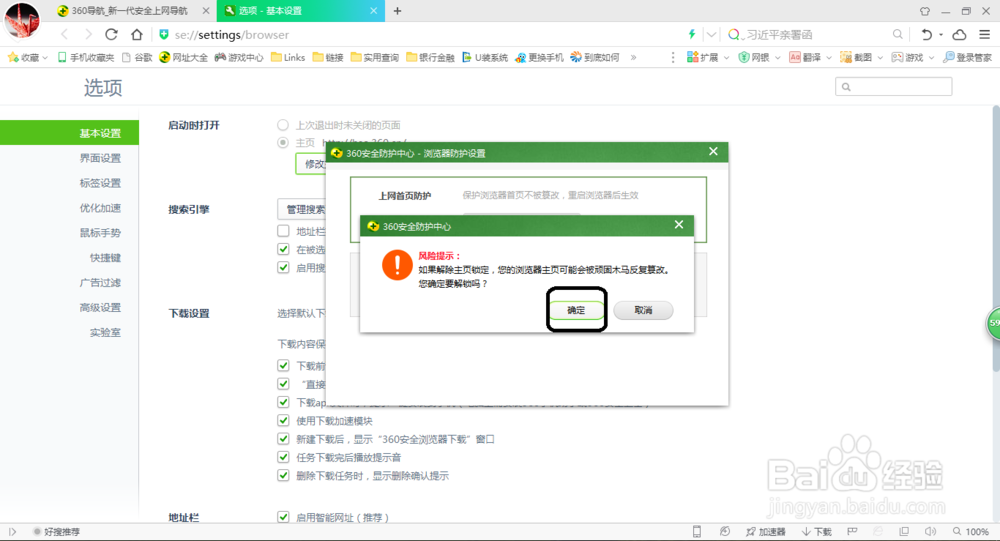Image resolution: width=1000 pixels, height=541 pixels.
Task: Expand the 游戏 dropdown arrow
Action: (x=931, y=57)
